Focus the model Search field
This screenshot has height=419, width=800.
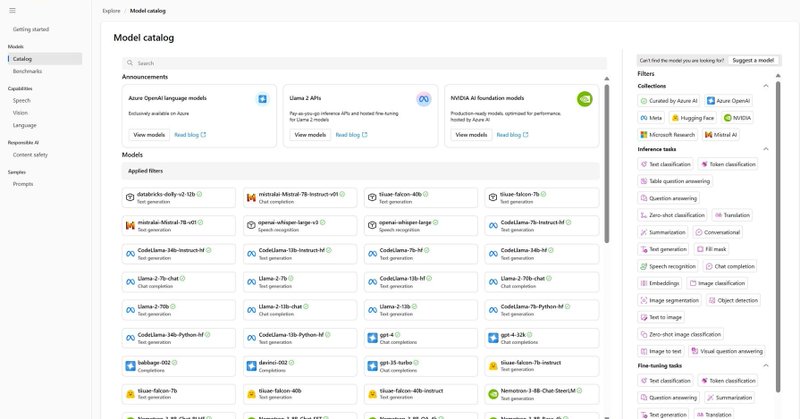364,63
